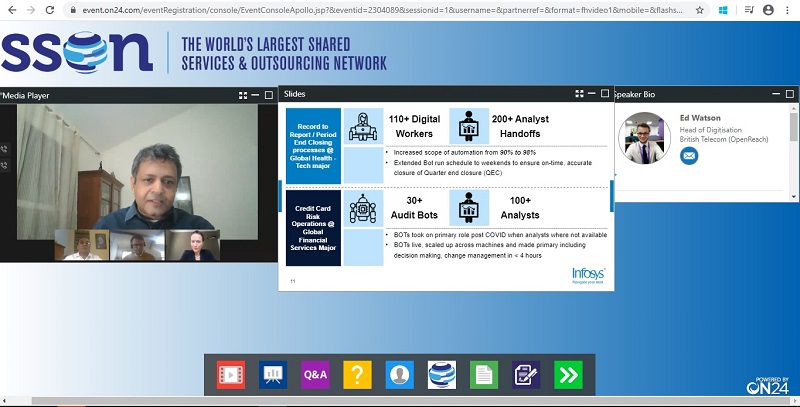The image size is (800, 407).
Task: Expand Media Player to fullscreen
Action: (x=243, y=95)
